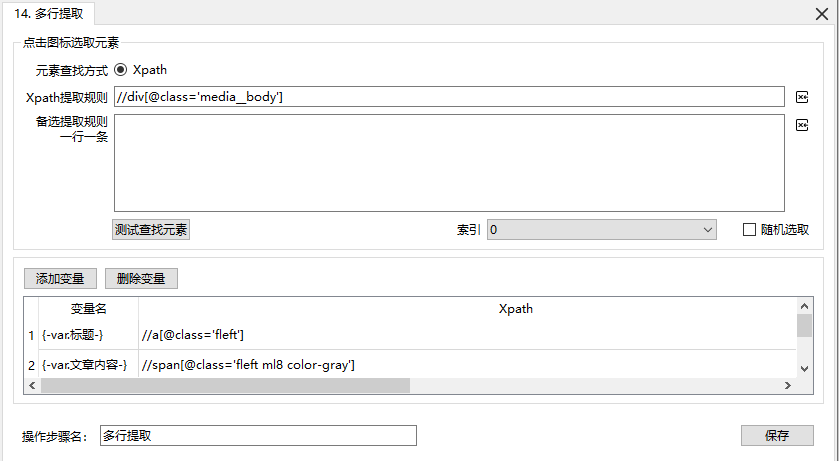Click element picker icon beside 备选提取规则 box
The image size is (839, 461).
801,125
